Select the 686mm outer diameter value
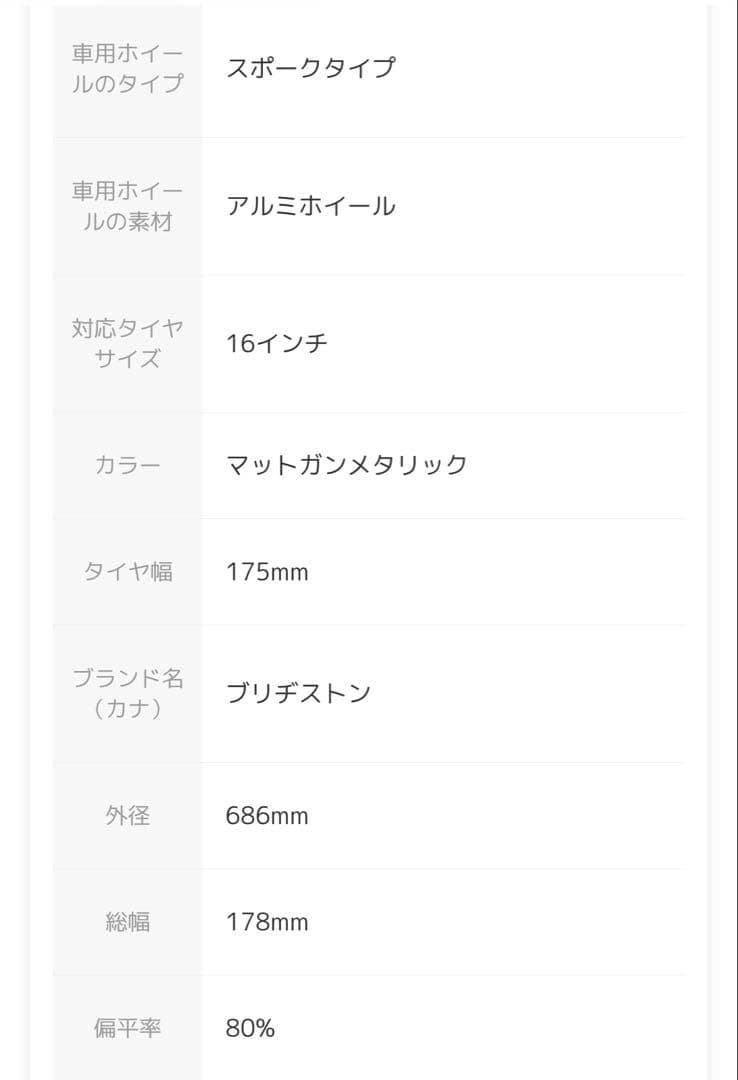The height and width of the screenshot is (1080, 738). click(x=267, y=816)
